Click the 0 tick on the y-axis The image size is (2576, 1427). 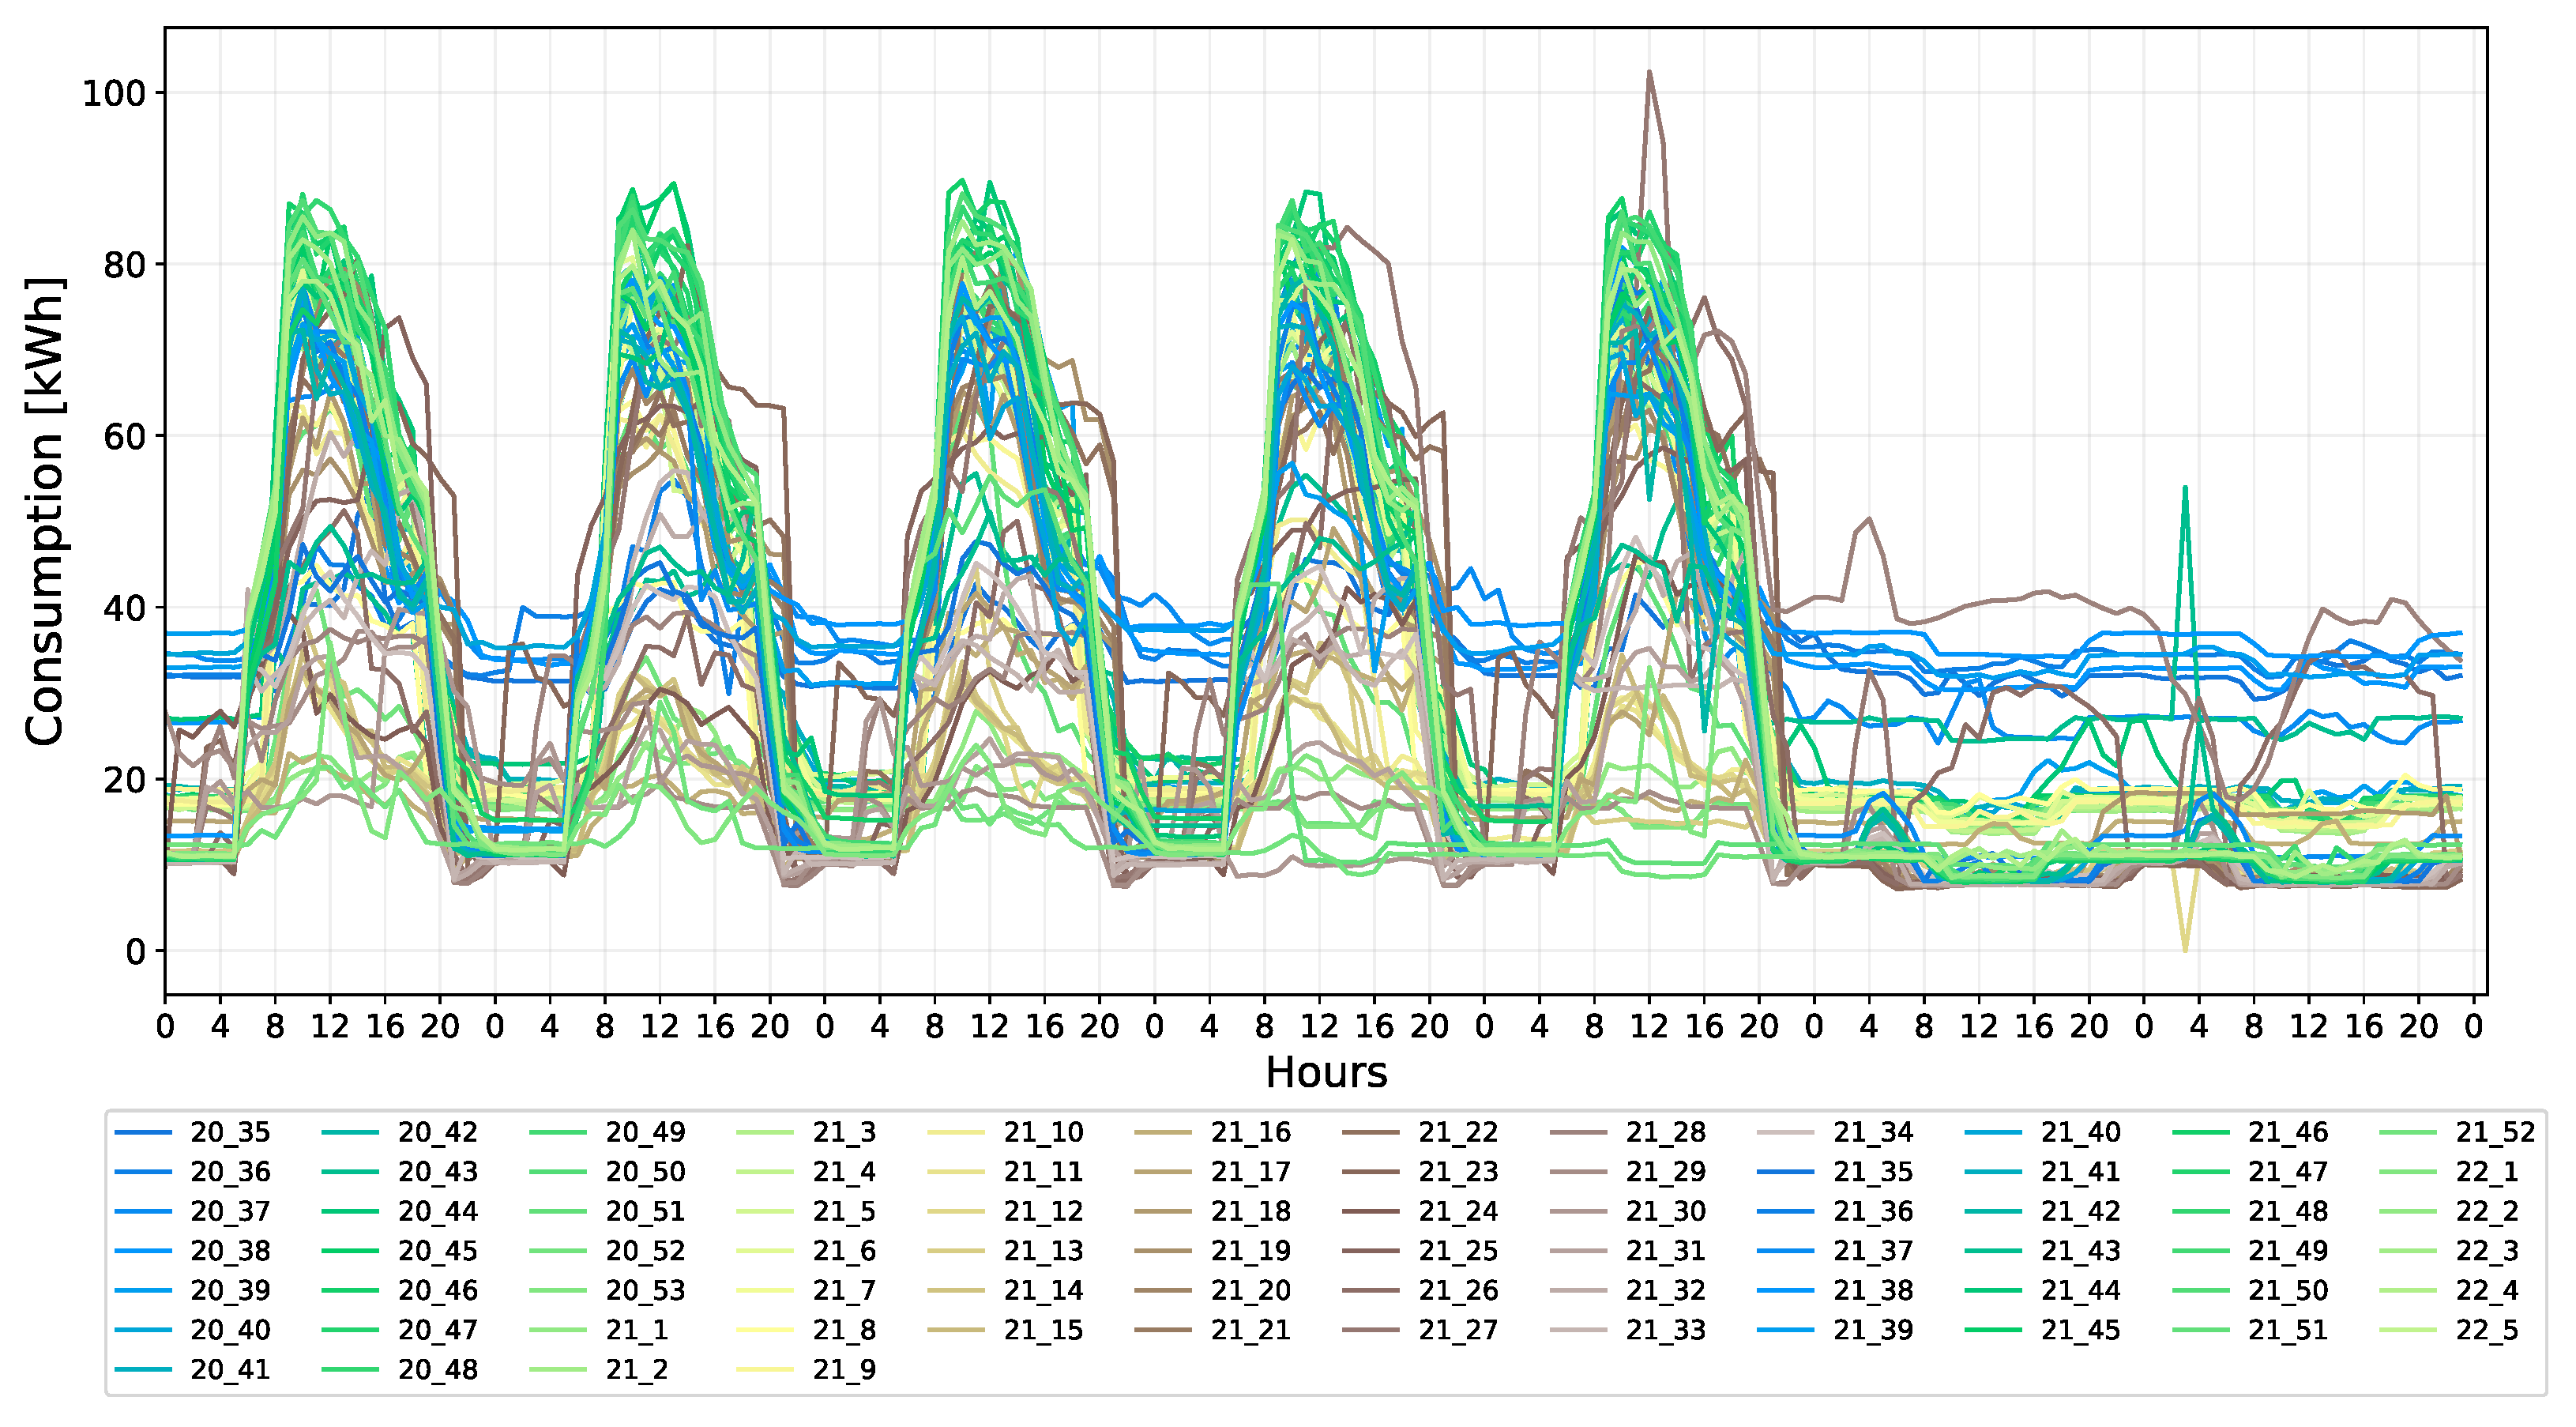coord(135,952)
